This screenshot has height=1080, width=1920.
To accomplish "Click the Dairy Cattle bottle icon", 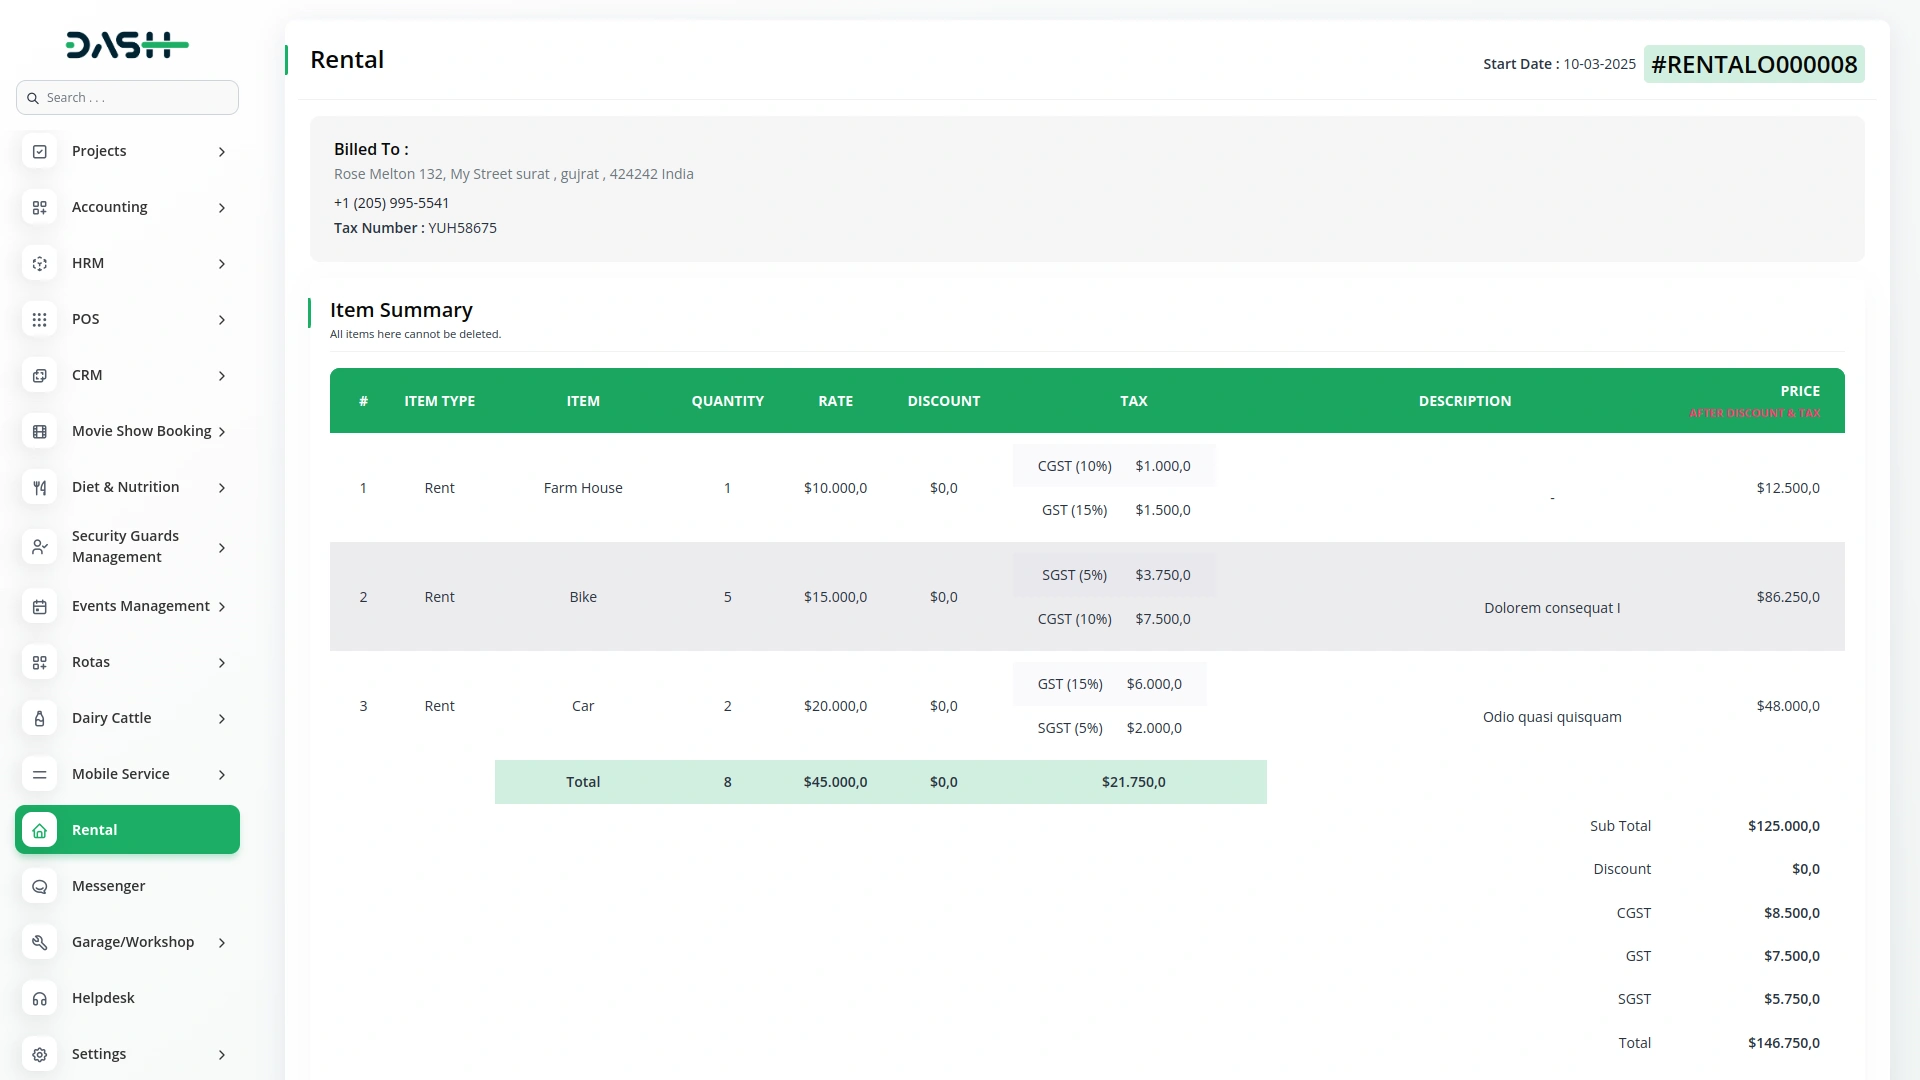I will point(40,719).
